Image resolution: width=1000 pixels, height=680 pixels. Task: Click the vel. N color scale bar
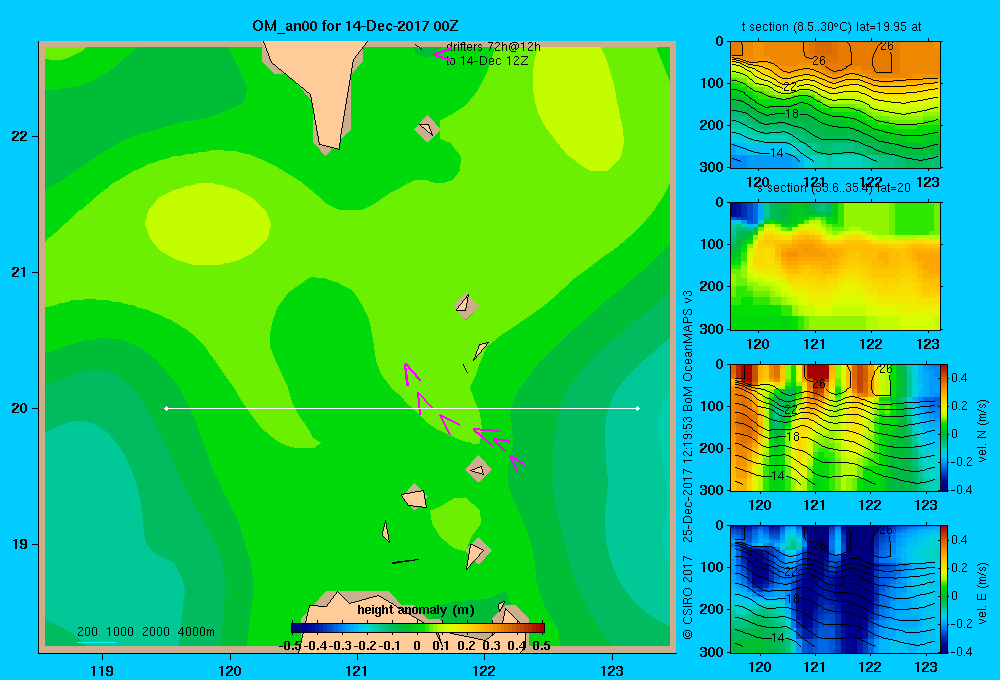(x=945, y=427)
